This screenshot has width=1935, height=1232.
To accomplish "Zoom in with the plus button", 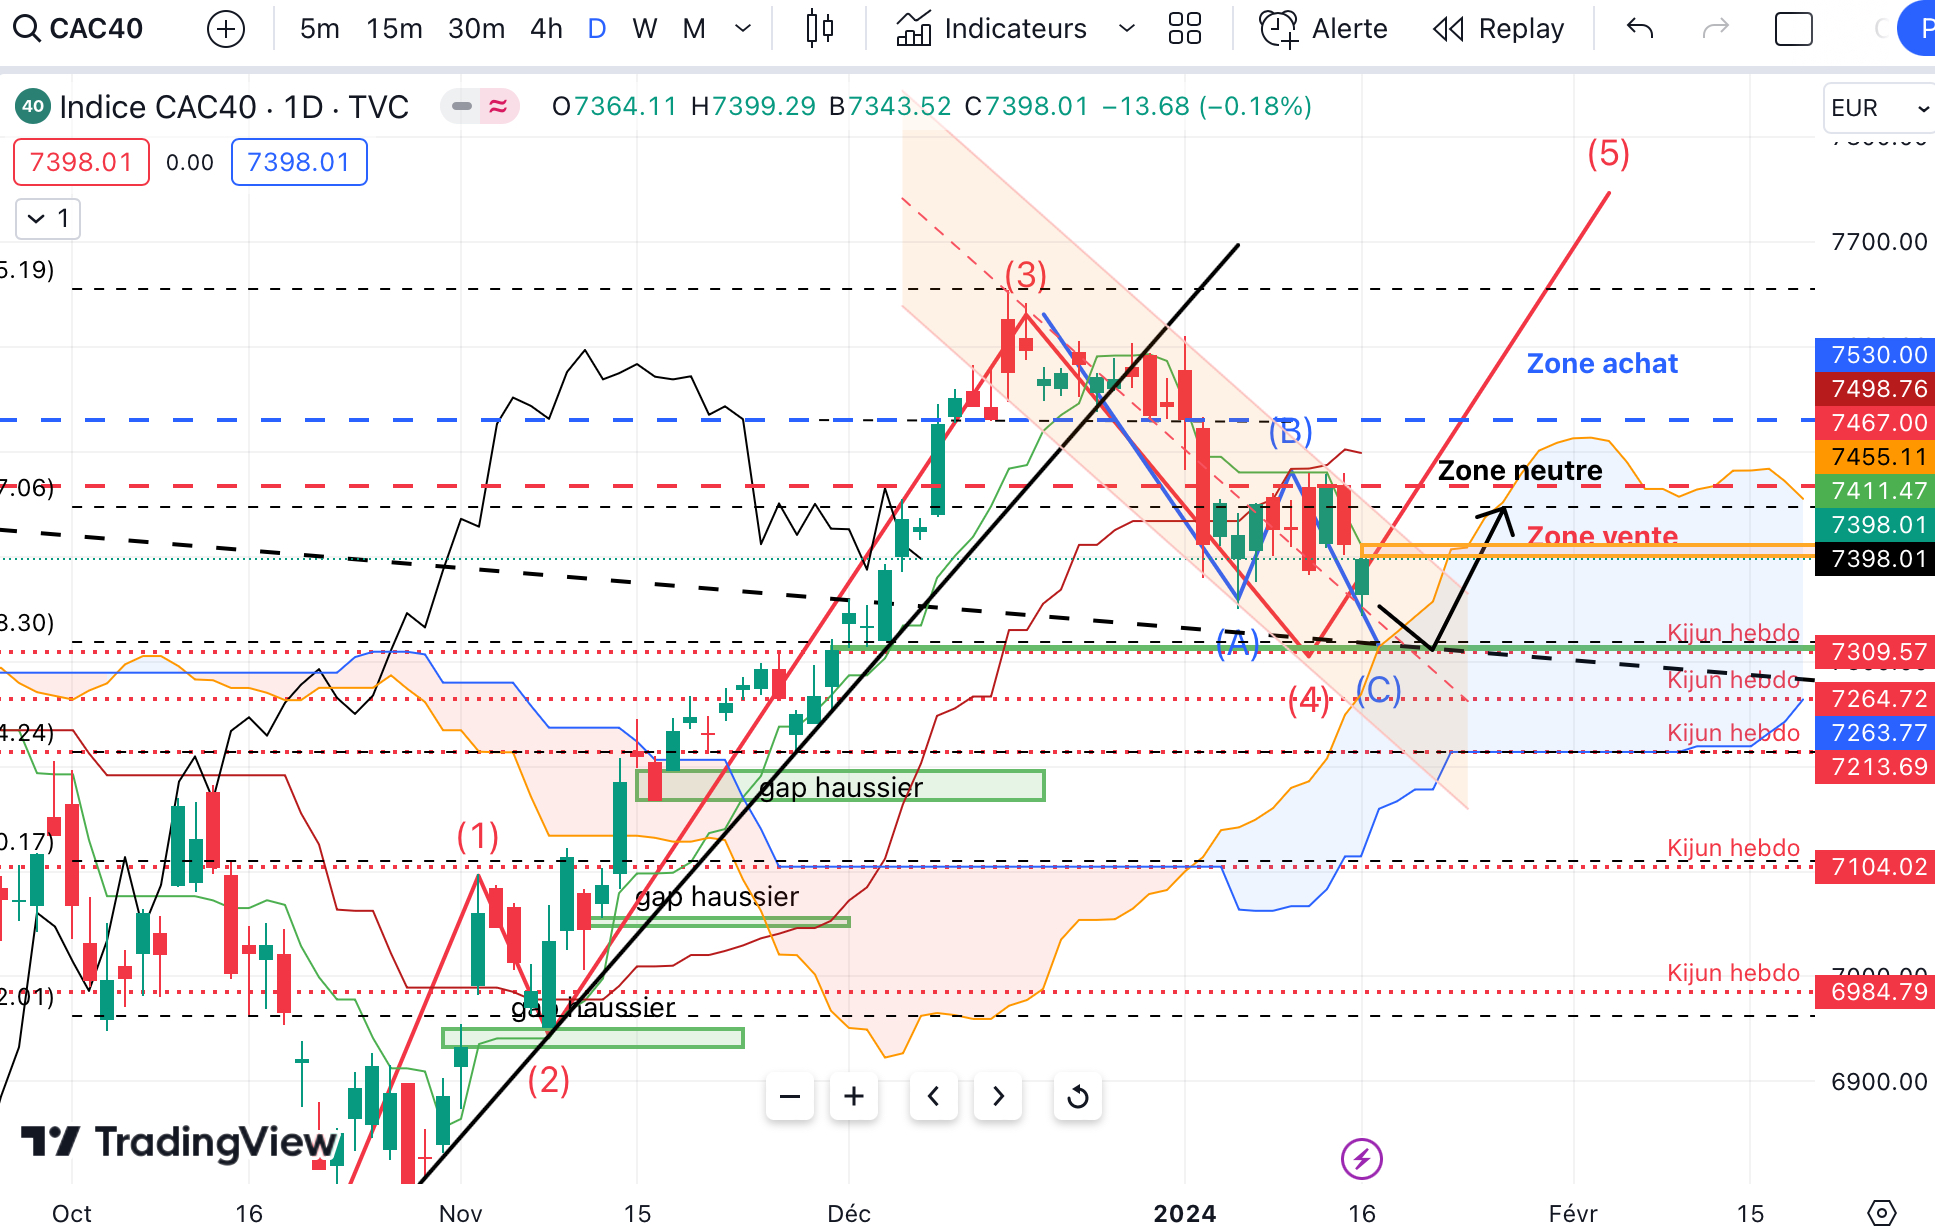I will pyautogui.click(x=854, y=1097).
